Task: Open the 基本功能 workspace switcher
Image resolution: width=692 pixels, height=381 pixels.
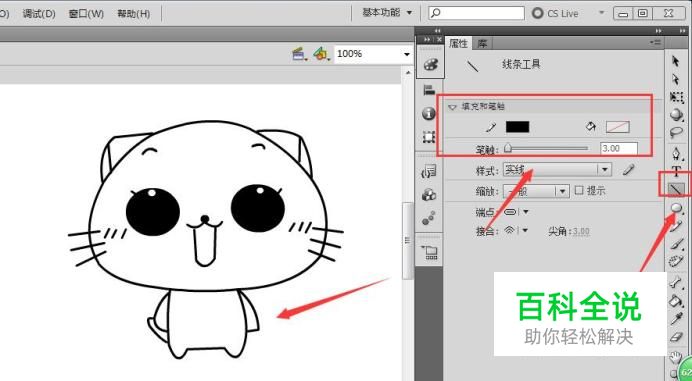Action: [x=387, y=13]
